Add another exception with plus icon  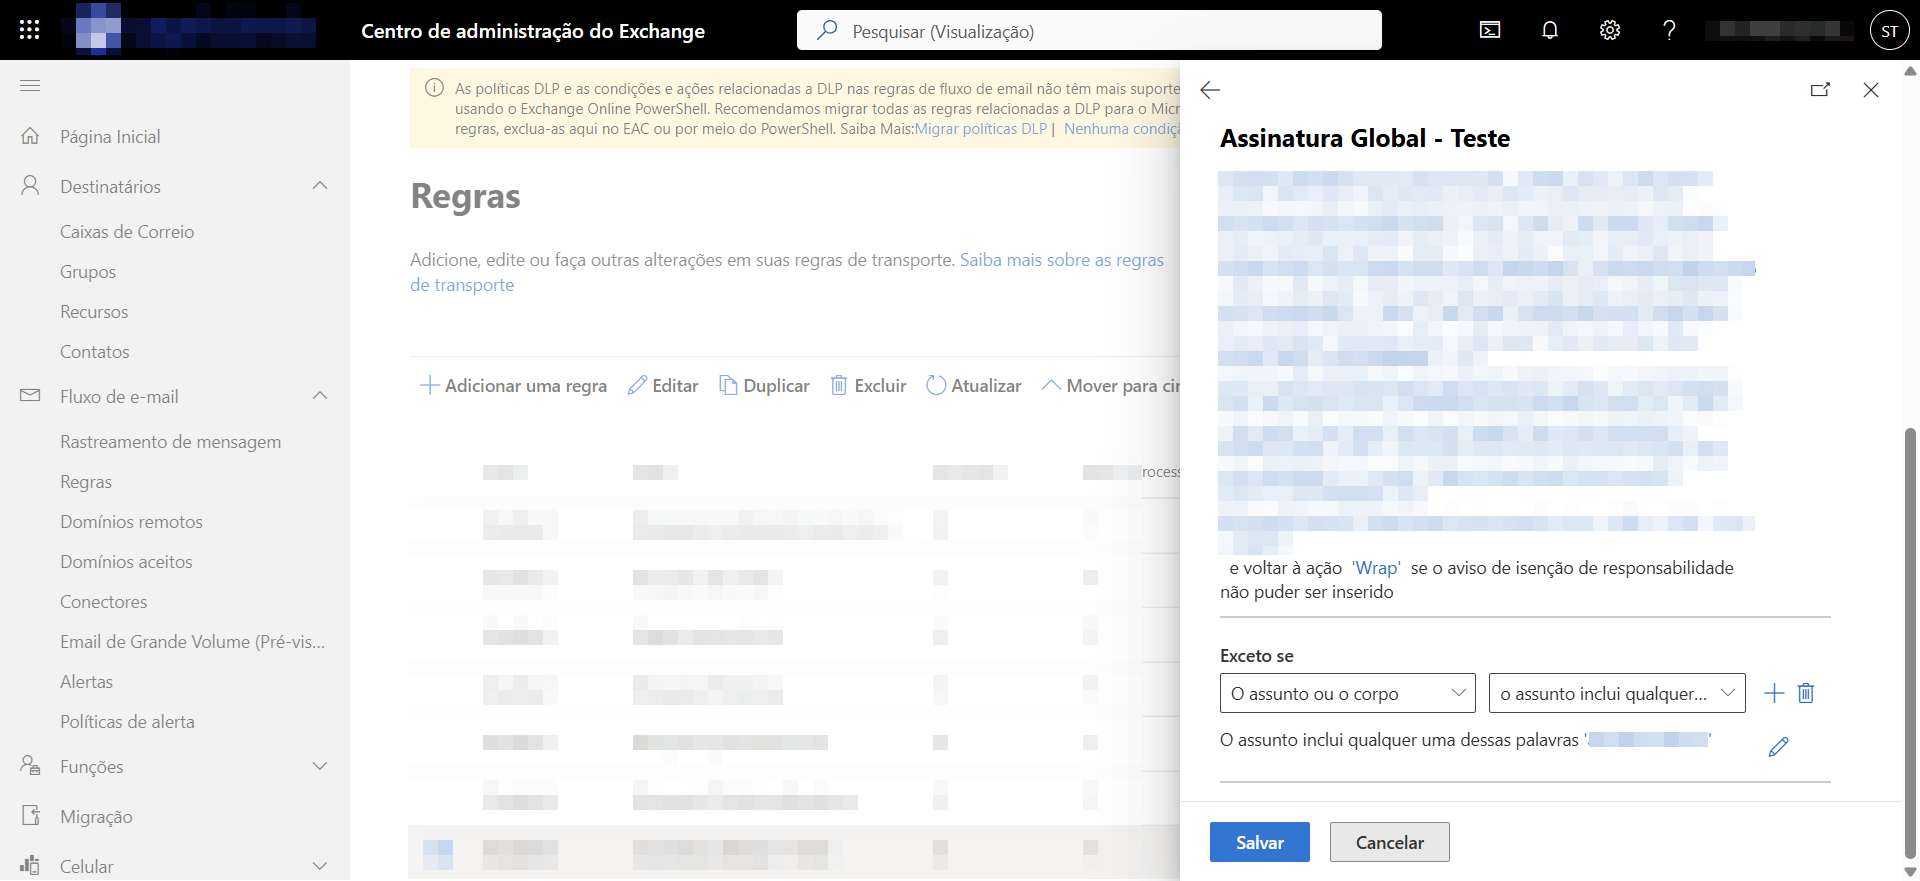point(1774,693)
